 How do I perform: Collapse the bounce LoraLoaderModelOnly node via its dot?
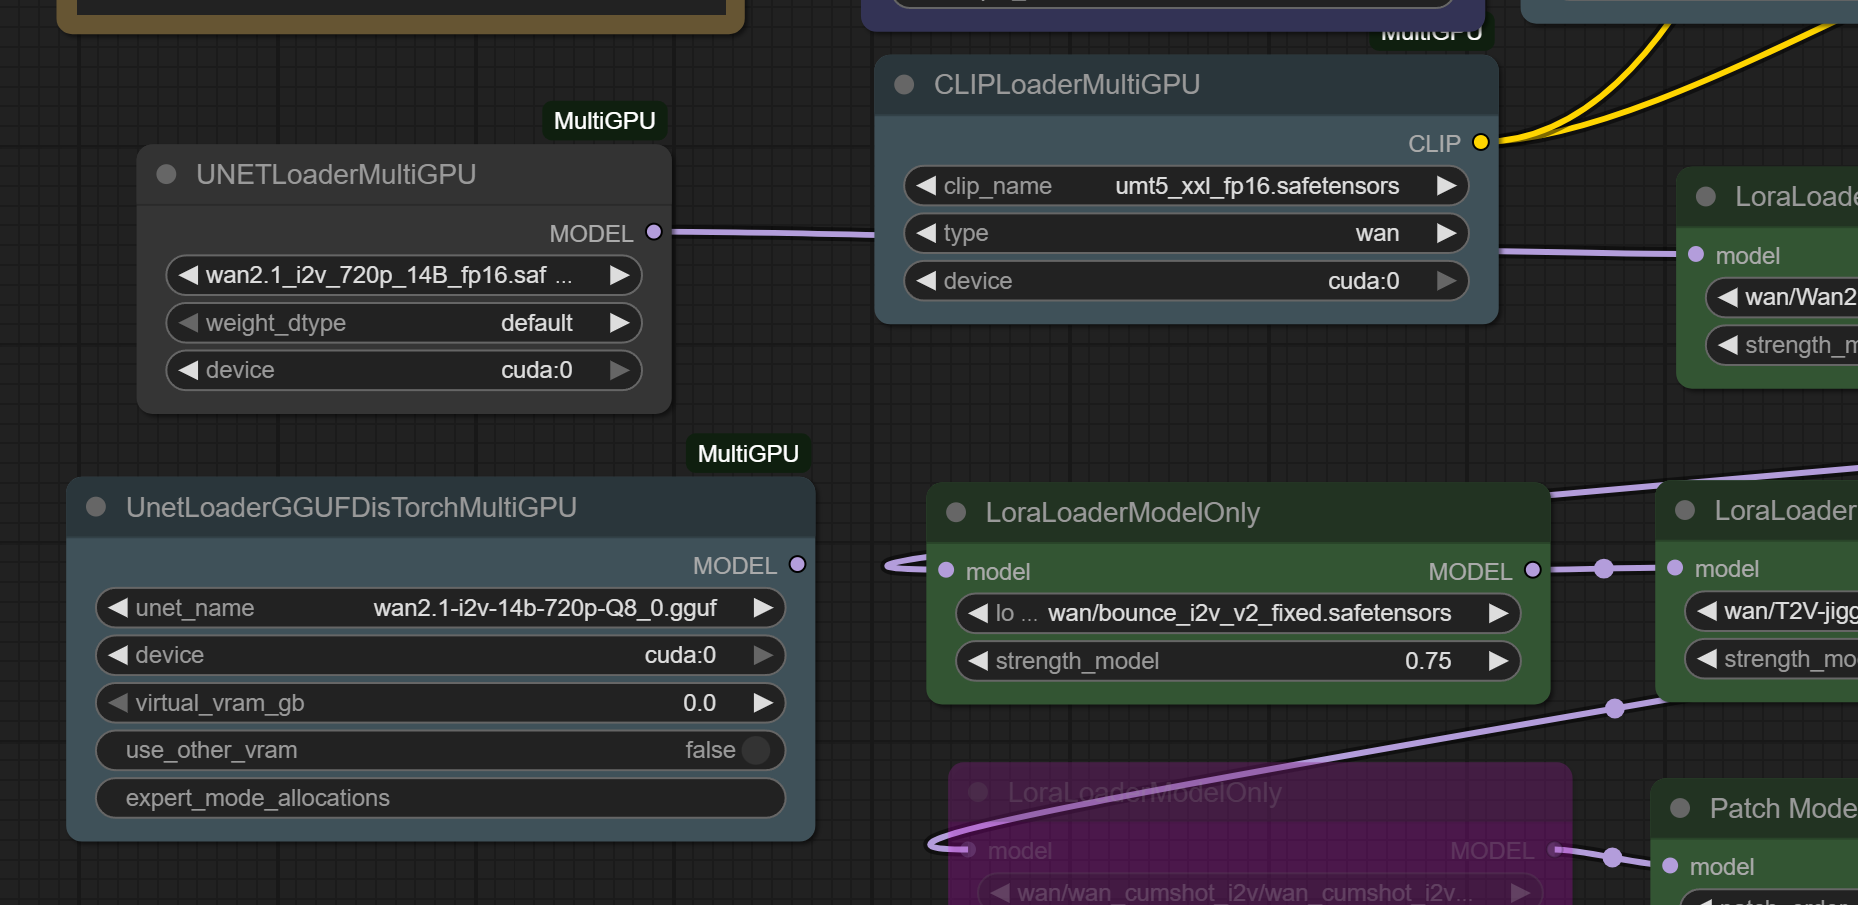(x=956, y=512)
